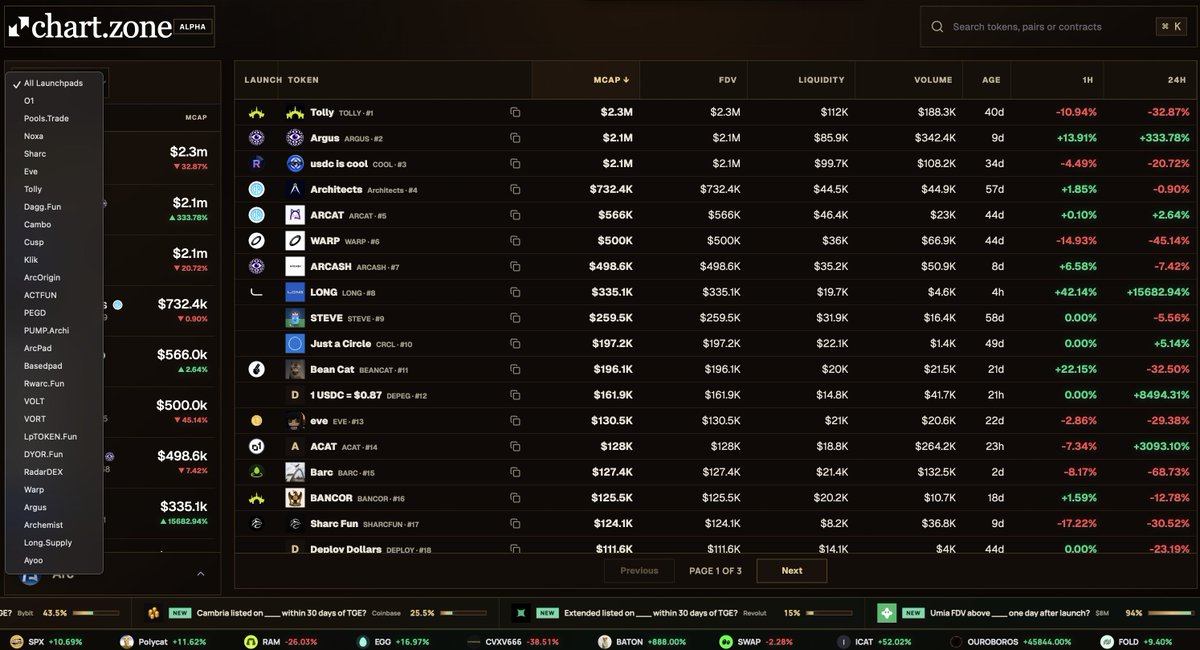Focus the search tokens input field
The height and width of the screenshot is (650, 1200).
1050,27
